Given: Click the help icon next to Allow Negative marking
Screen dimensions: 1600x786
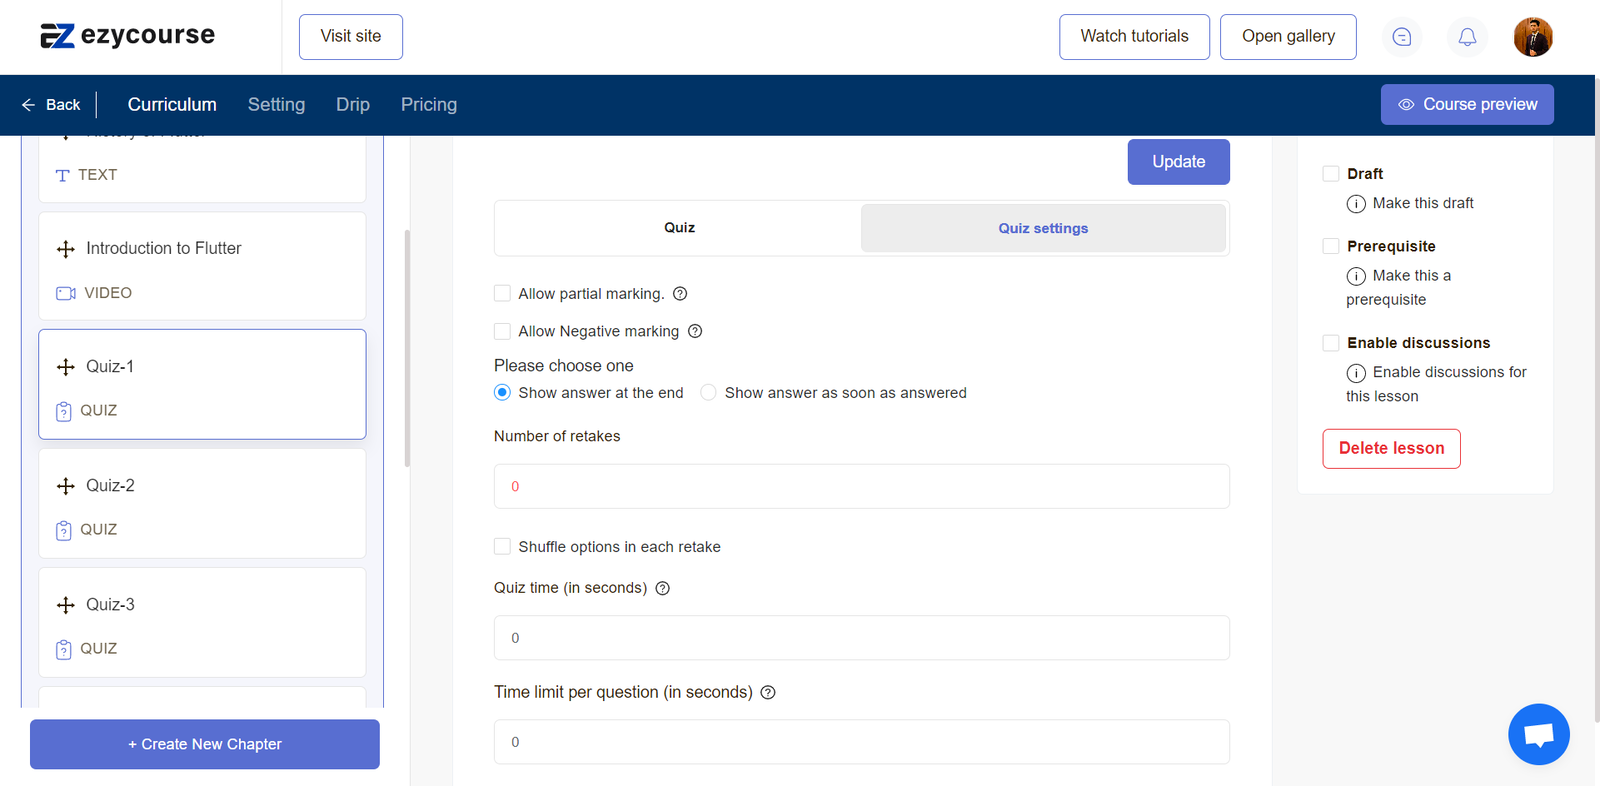Looking at the screenshot, I should click(695, 332).
